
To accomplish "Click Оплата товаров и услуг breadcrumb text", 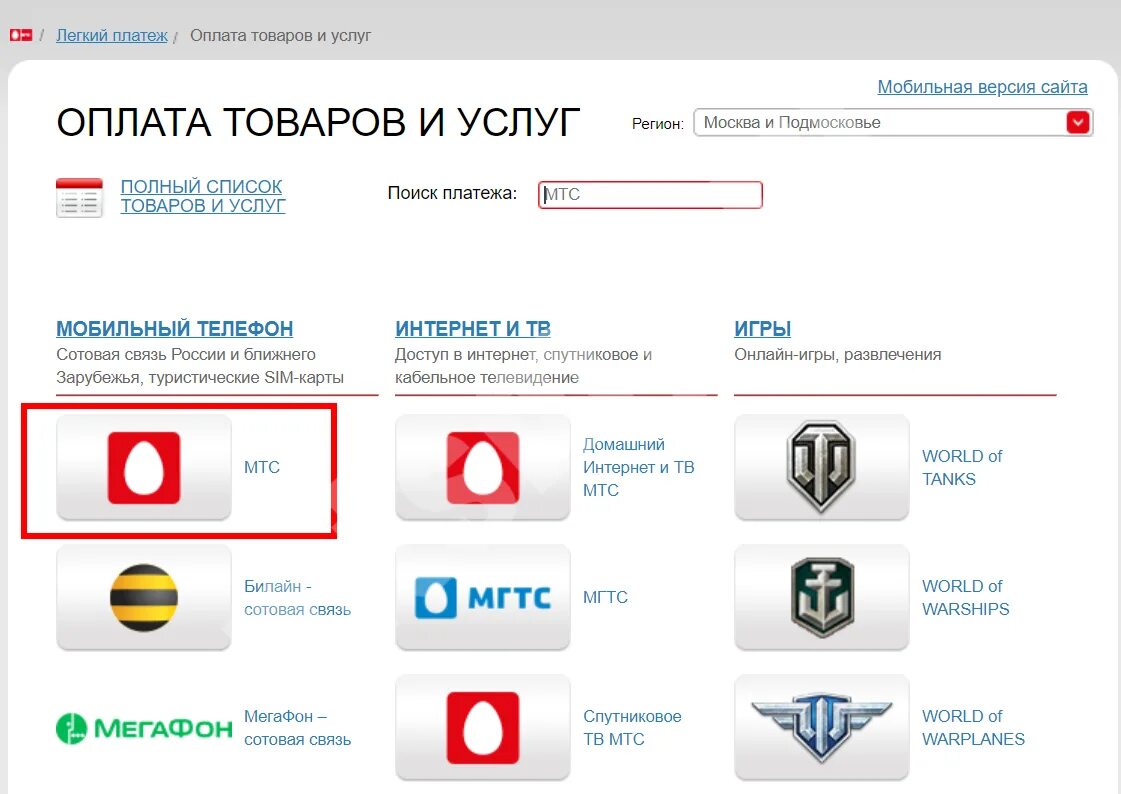I will click(280, 36).
